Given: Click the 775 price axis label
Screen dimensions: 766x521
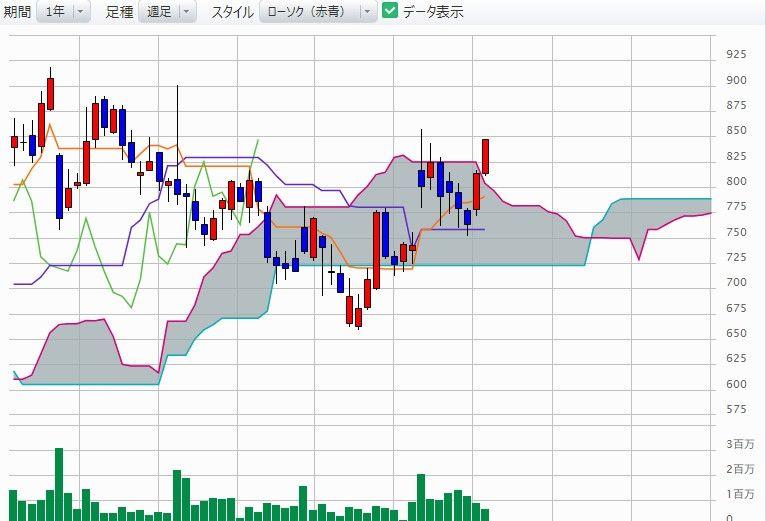Looking at the screenshot, I should coord(736,207).
